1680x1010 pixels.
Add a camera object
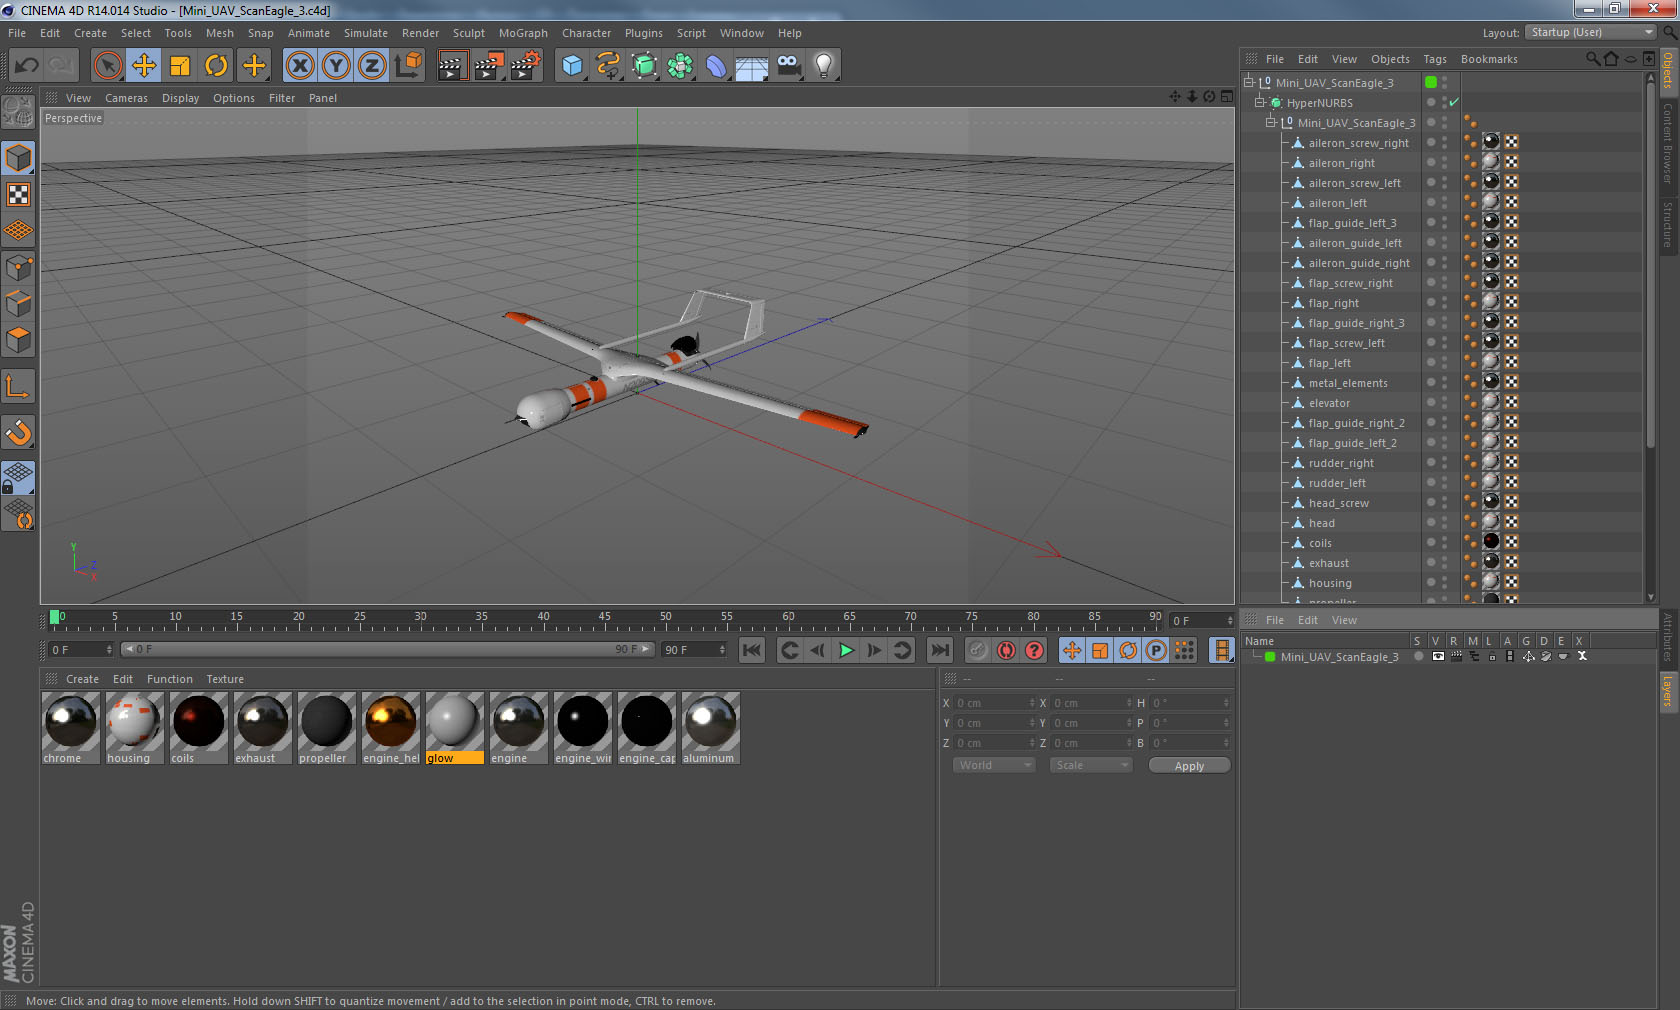788,66
